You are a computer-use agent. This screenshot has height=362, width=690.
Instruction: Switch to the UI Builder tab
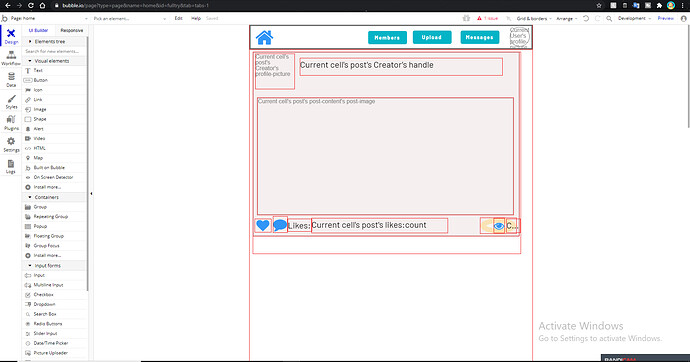click(38, 30)
